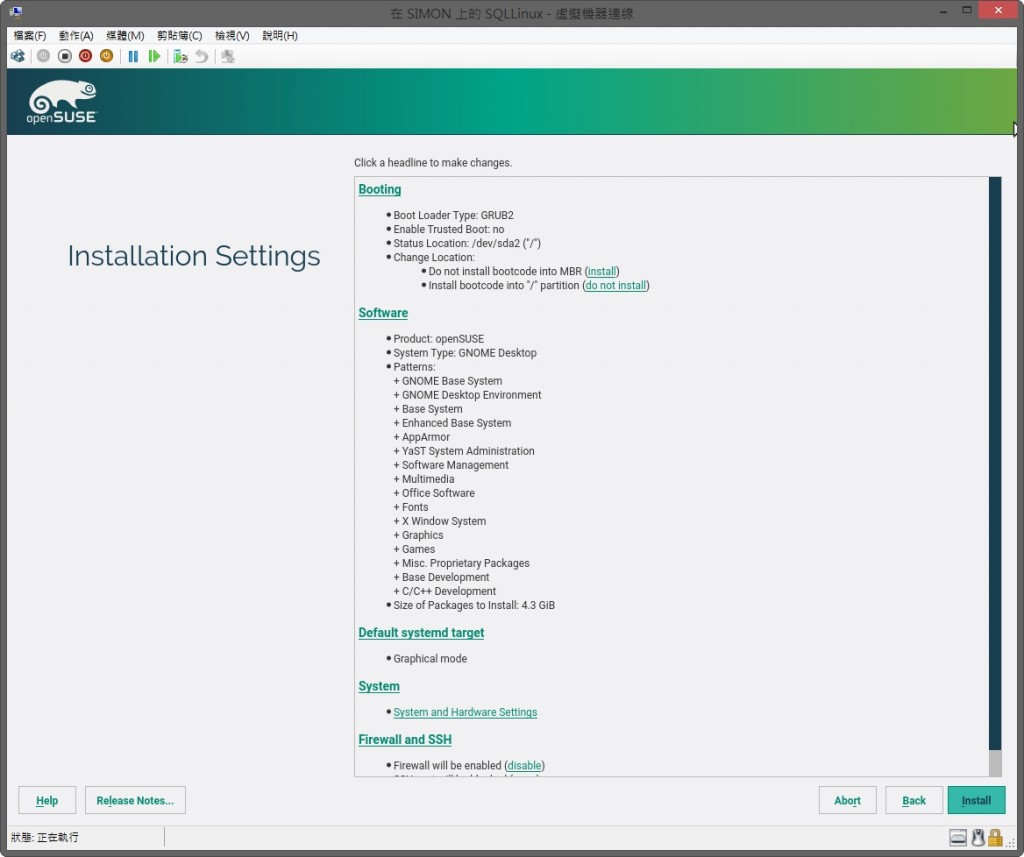Click the Abort button
Image resolution: width=1024 pixels, height=857 pixels.
tap(847, 800)
